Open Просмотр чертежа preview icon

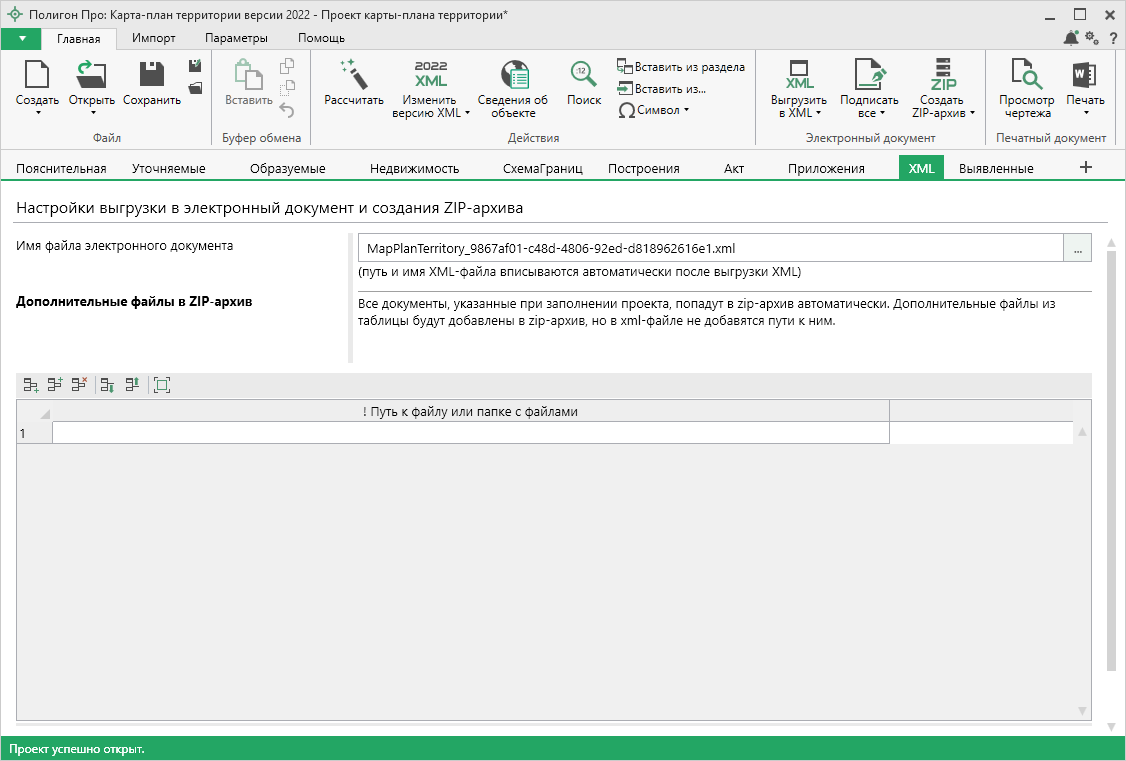pos(1026,75)
